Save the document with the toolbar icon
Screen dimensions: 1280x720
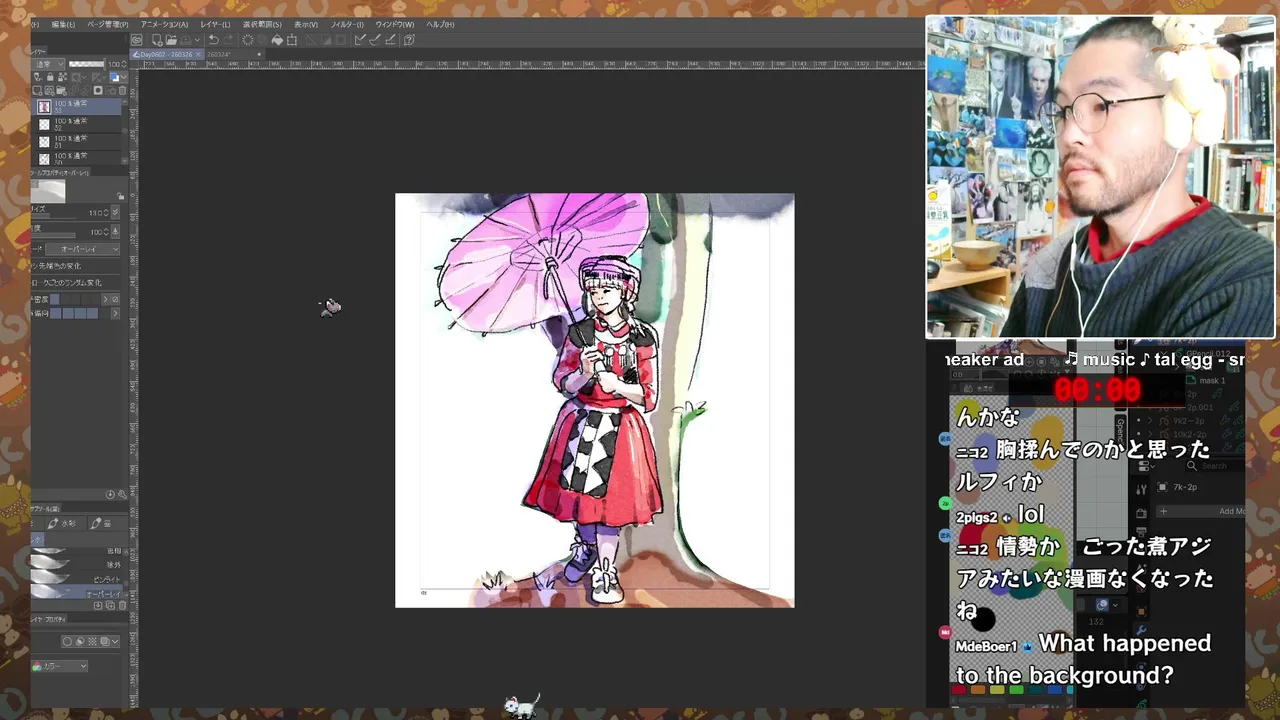pos(187,40)
